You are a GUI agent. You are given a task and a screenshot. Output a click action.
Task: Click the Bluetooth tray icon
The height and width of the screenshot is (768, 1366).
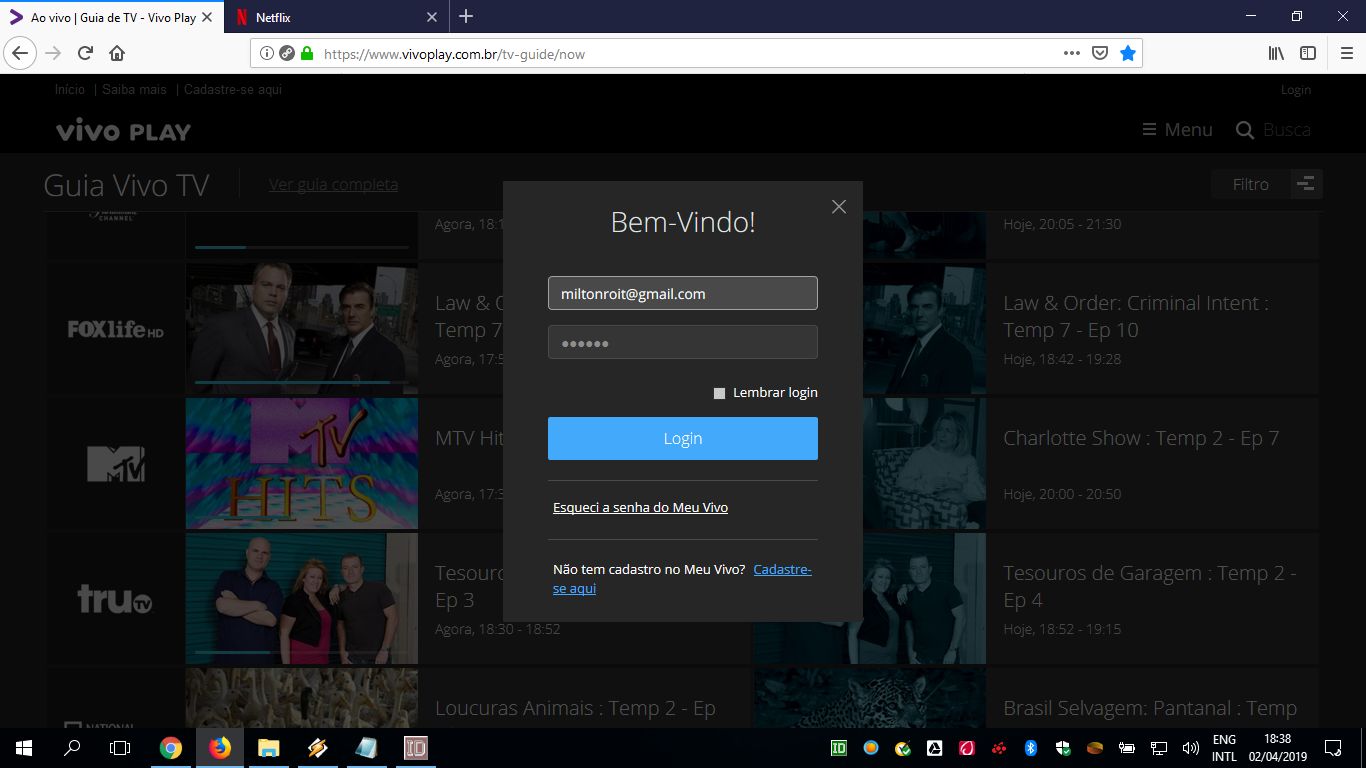click(1031, 748)
